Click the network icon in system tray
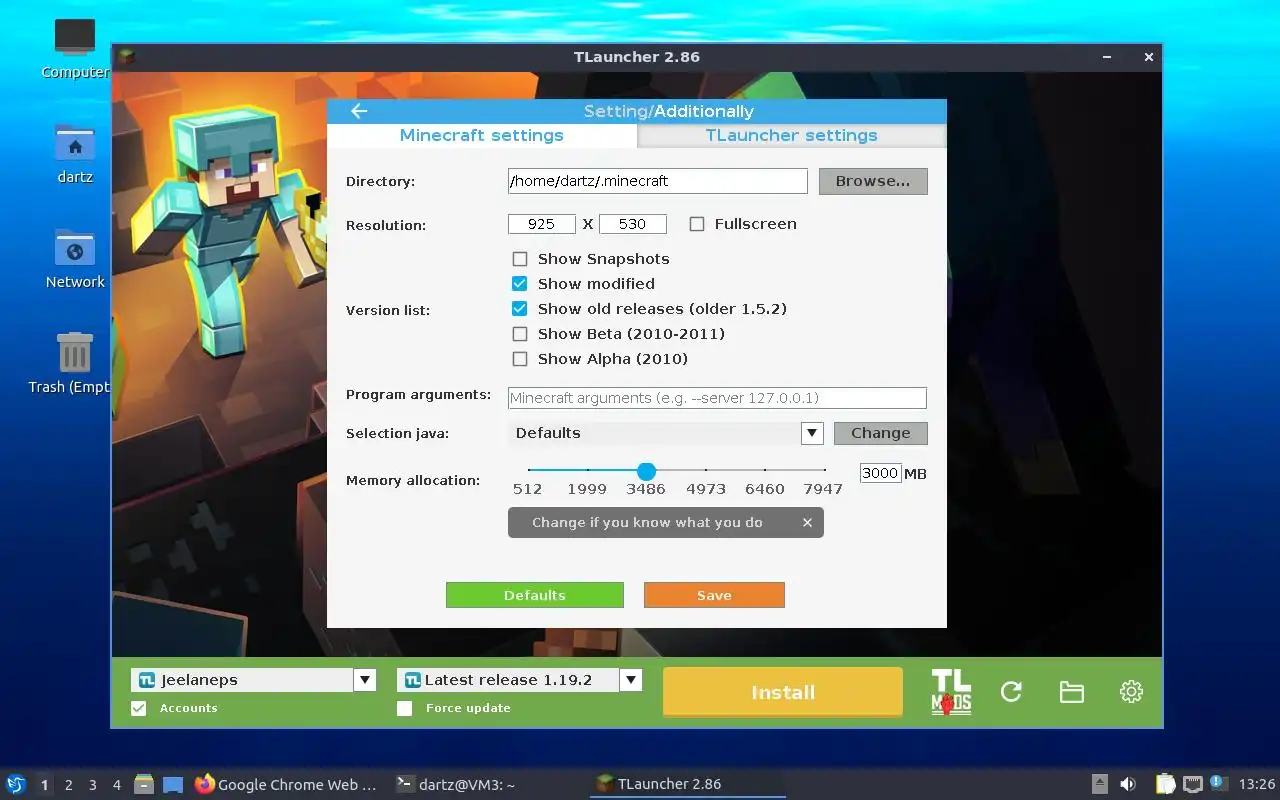This screenshot has height=800, width=1280. [1192, 784]
